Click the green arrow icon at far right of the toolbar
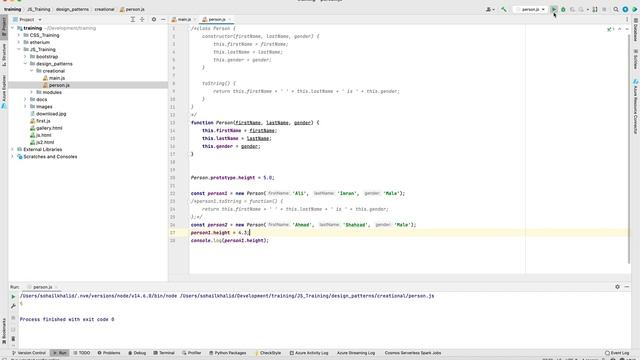The height and width of the screenshot is (360, 640). (x=635, y=9)
